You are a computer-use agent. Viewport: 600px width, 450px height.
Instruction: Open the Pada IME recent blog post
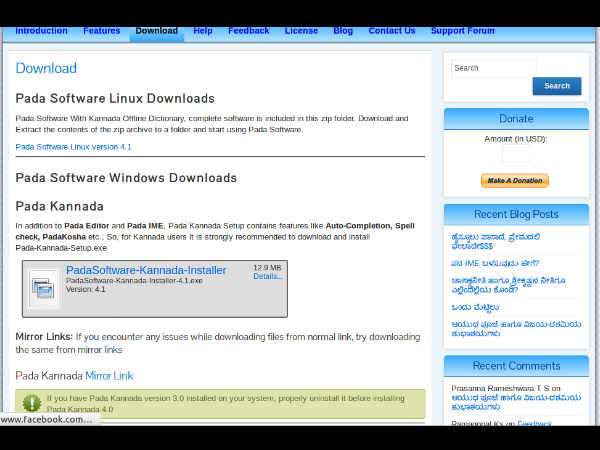(488, 263)
